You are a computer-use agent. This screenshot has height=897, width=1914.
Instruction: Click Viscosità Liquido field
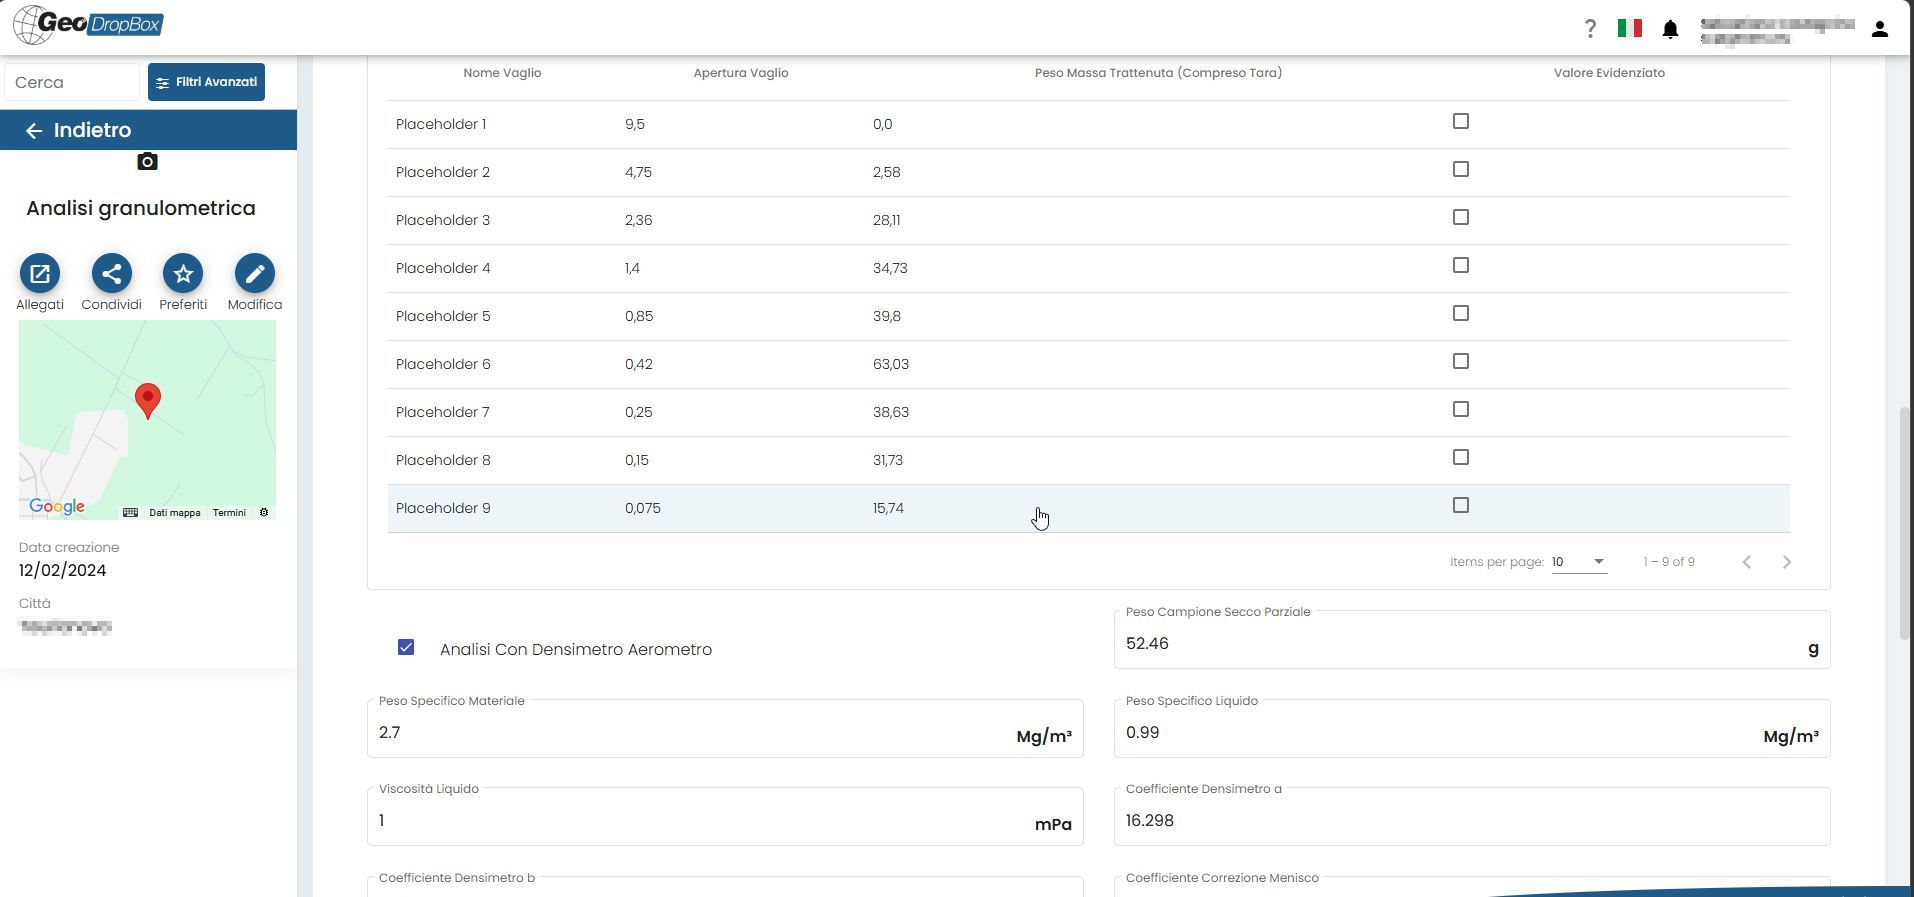[725, 817]
